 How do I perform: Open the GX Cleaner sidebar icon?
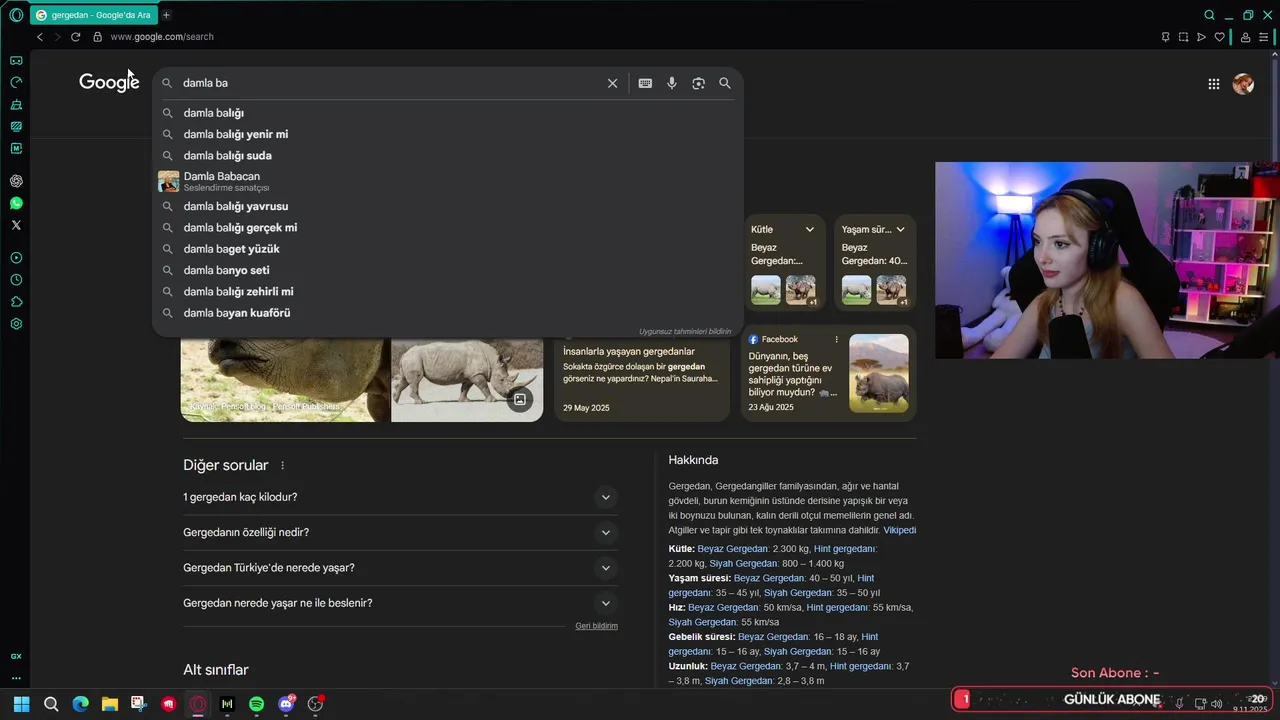click(x=16, y=104)
